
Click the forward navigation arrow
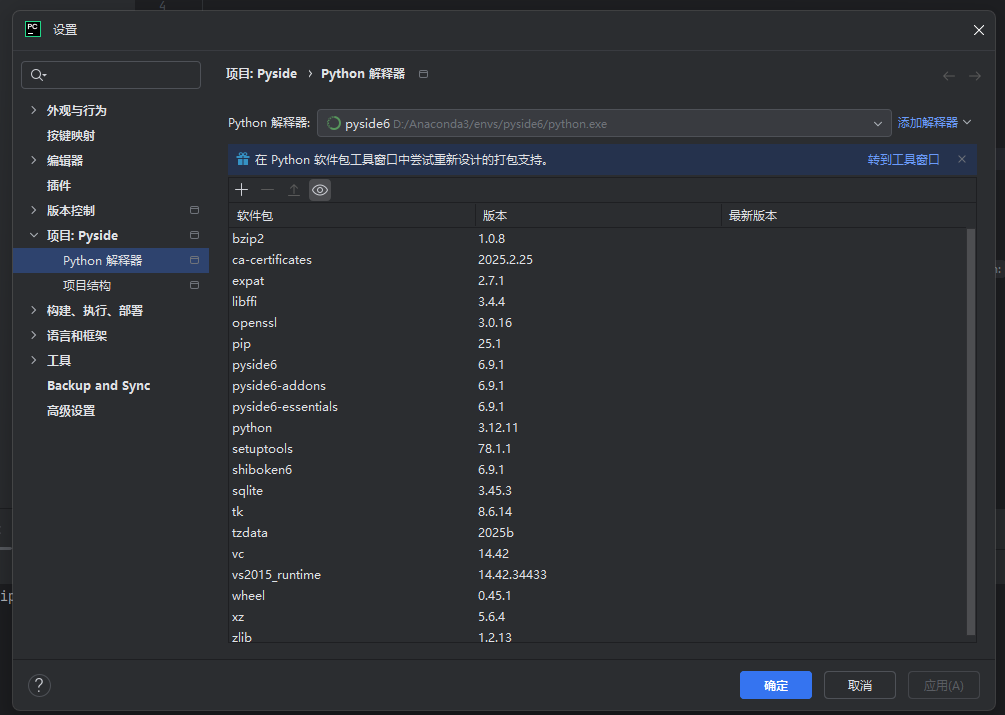(975, 76)
